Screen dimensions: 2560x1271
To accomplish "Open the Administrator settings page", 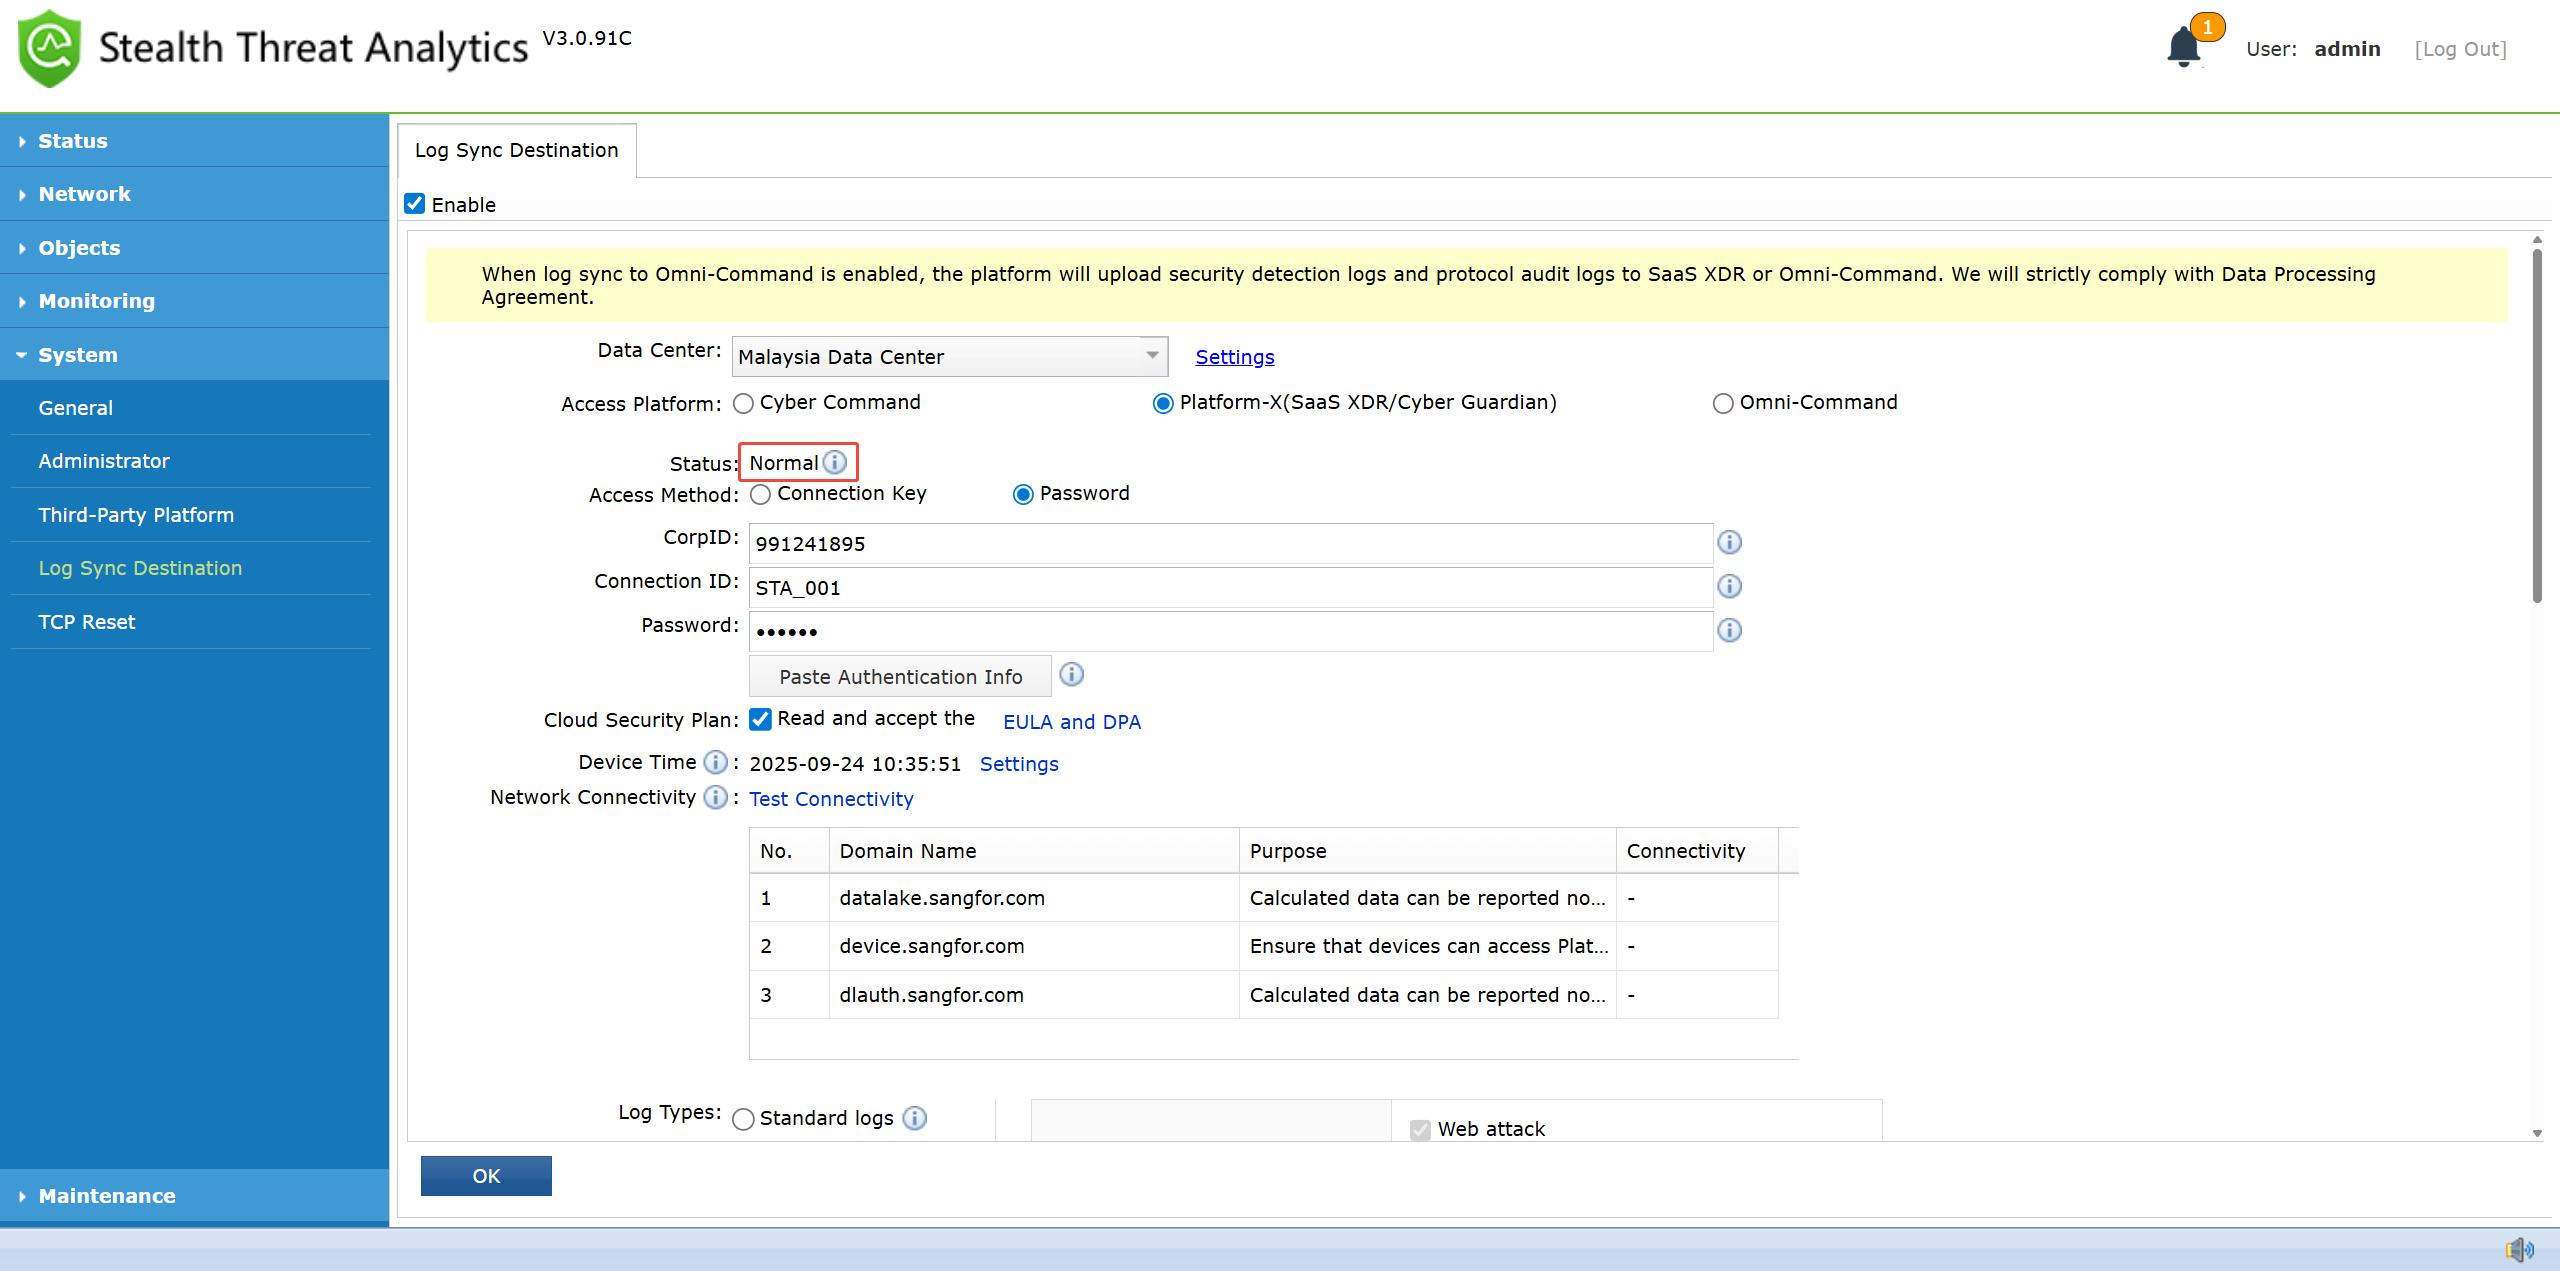I will click(x=104, y=460).
